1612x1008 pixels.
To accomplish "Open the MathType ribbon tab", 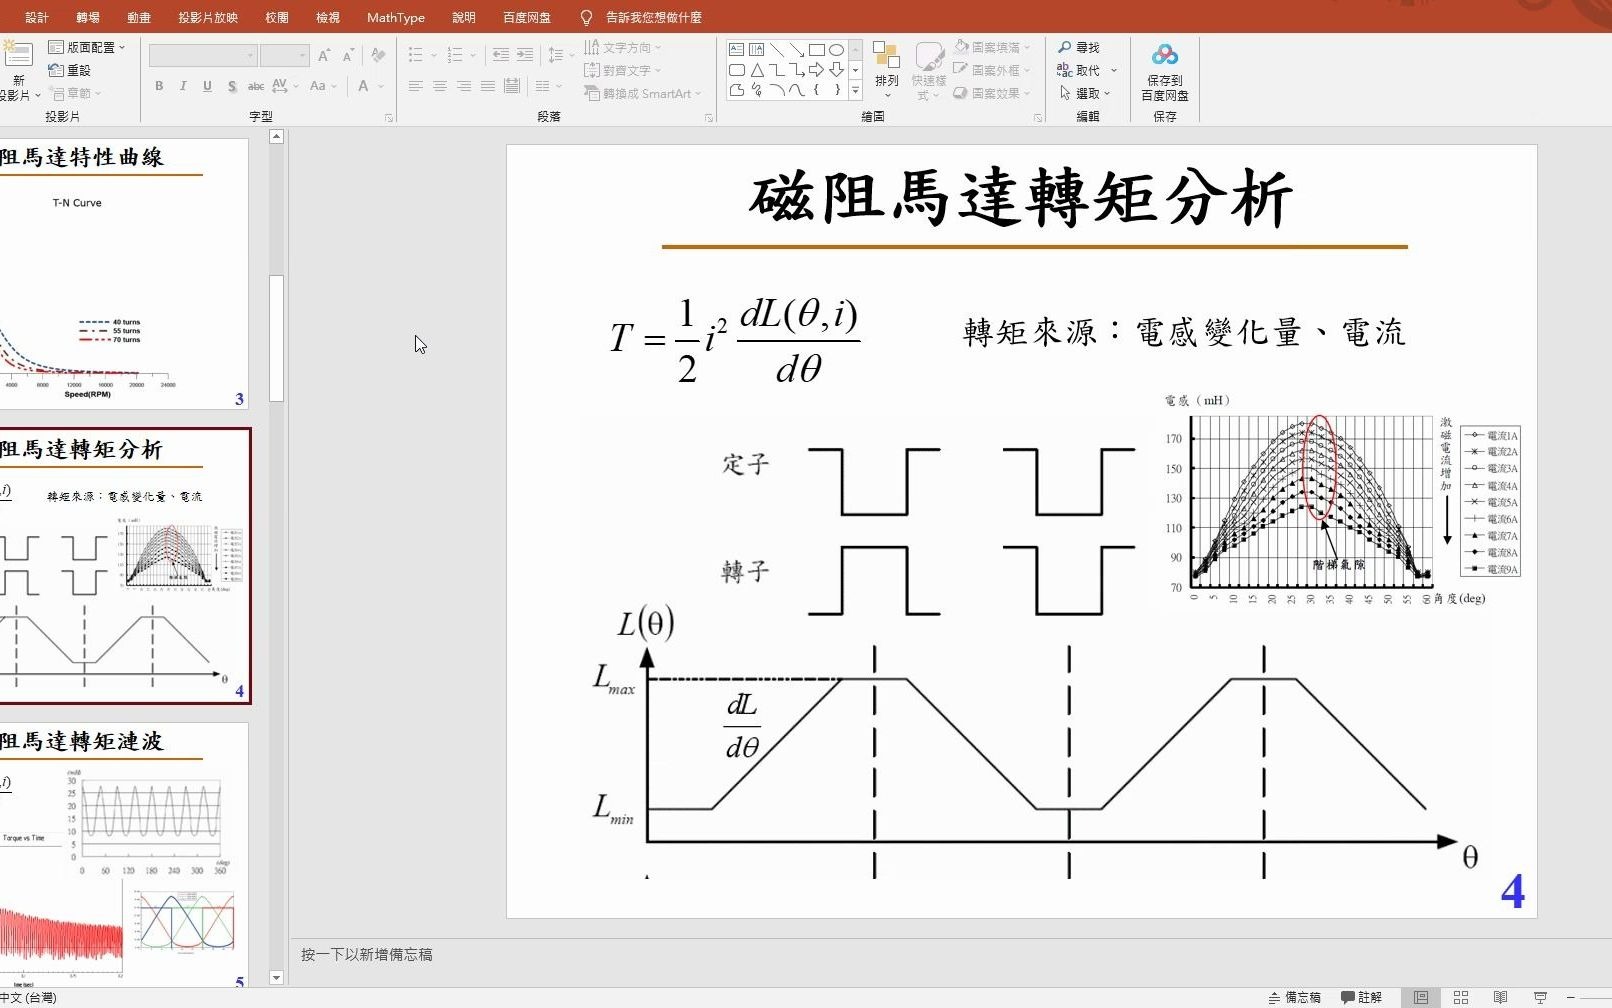I will [x=396, y=17].
